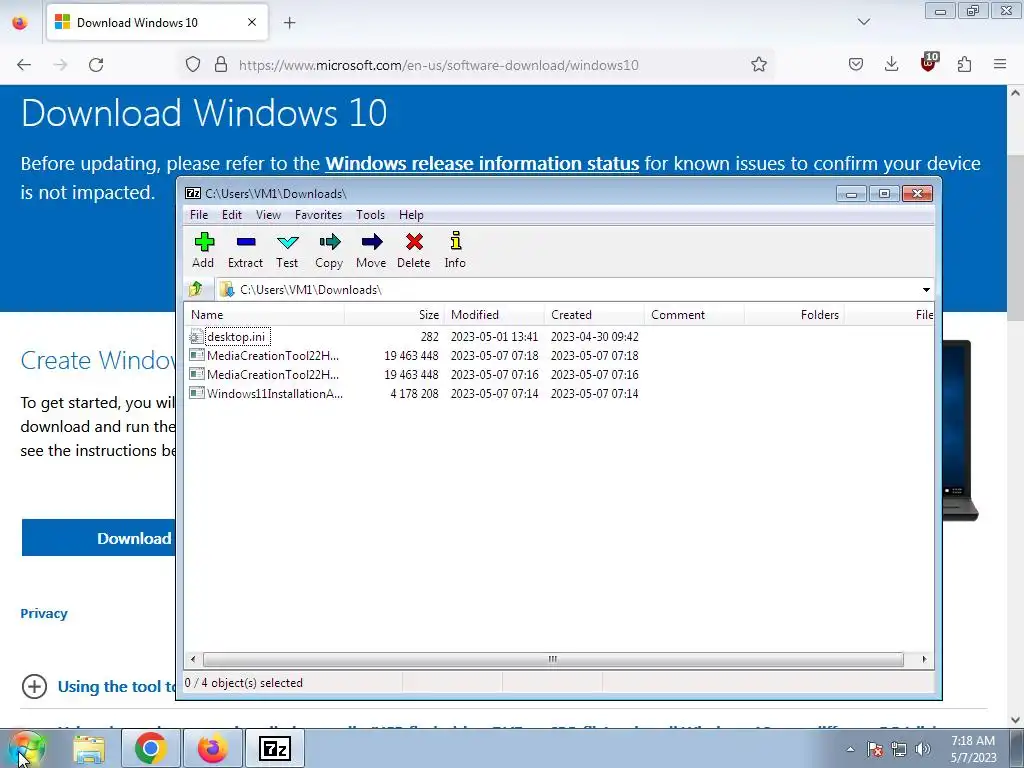The image size is (1024, 768).
Task: Open the Help menu in 7-Zip
Action: tap(411, 215)
